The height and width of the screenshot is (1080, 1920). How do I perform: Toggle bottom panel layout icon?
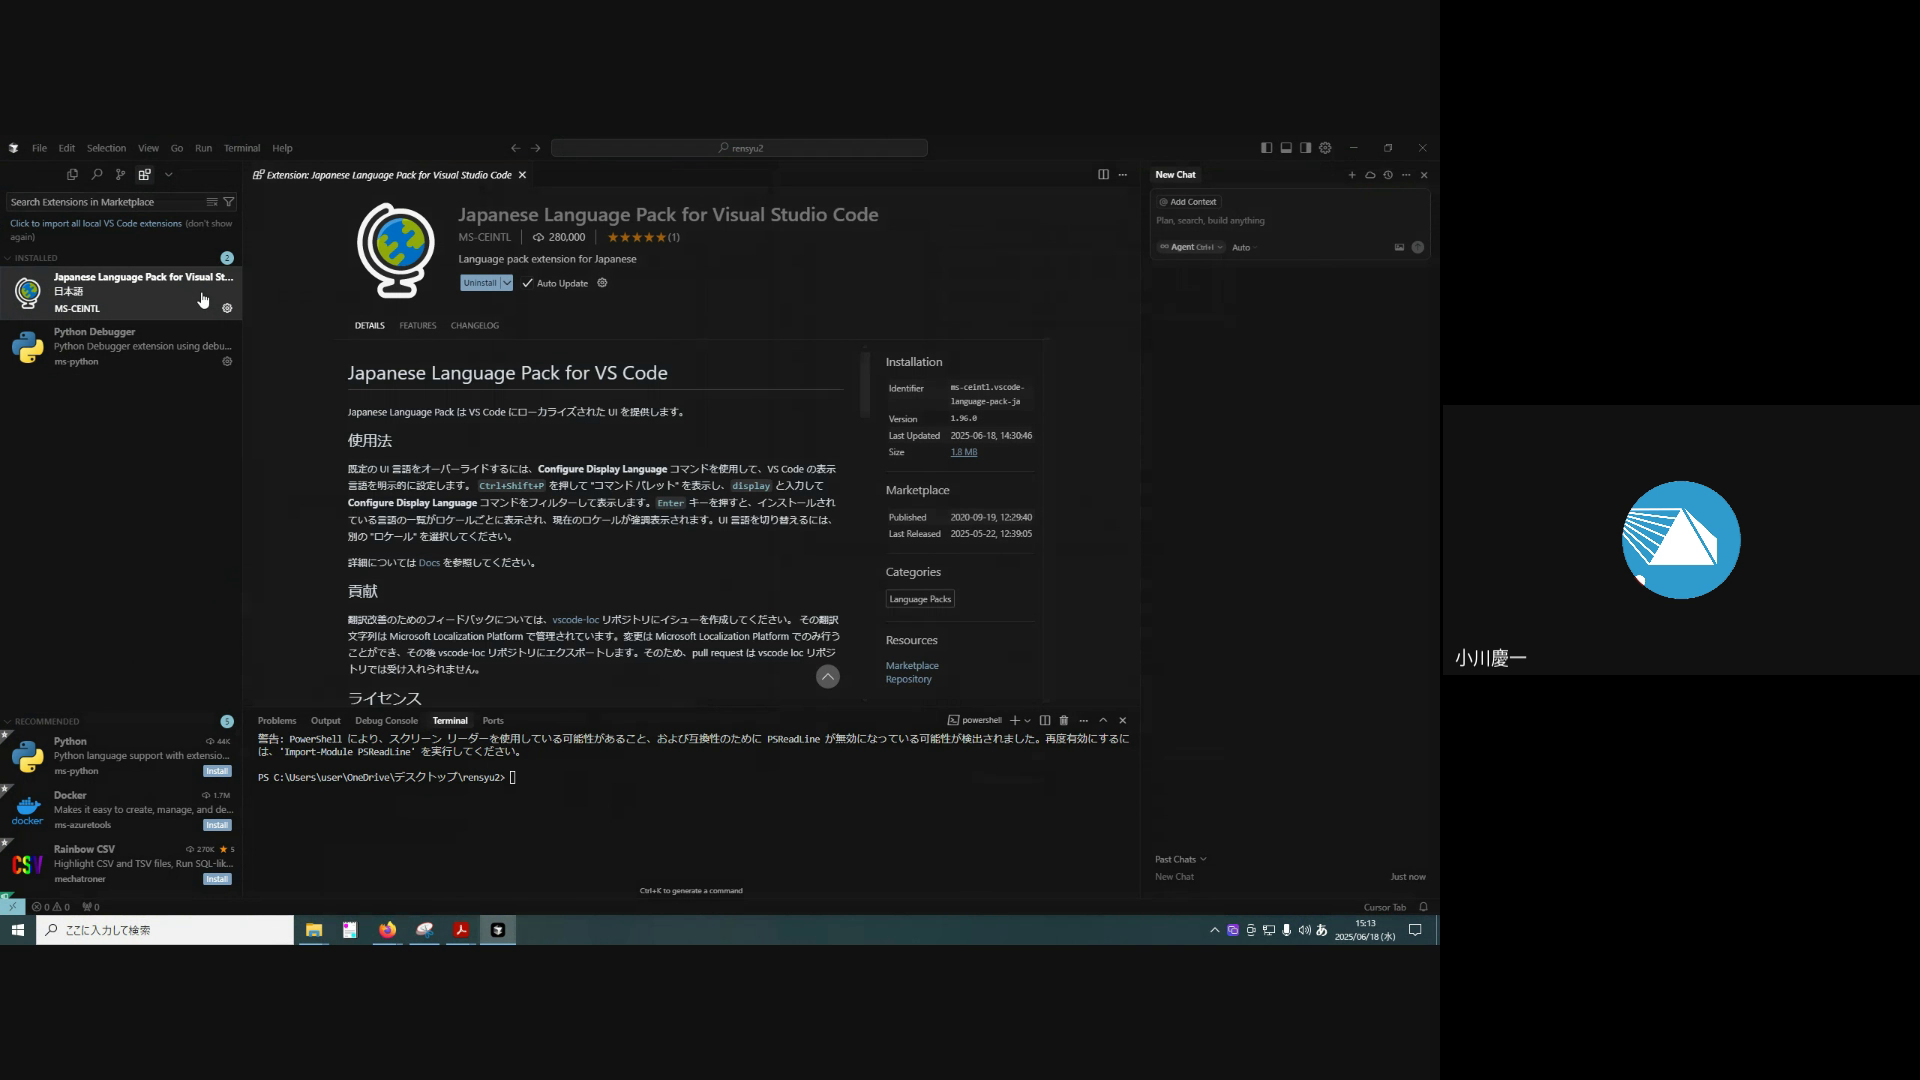tap(1286, 148)
